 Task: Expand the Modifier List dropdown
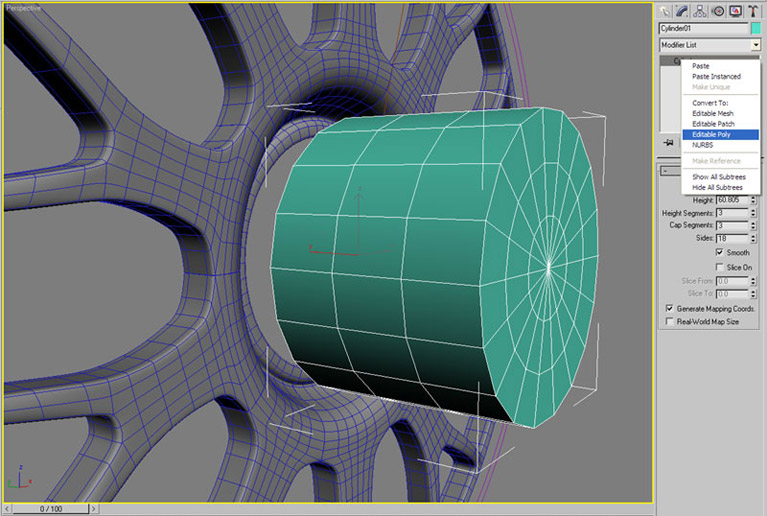pyautogui.click(x=755, y=45)
